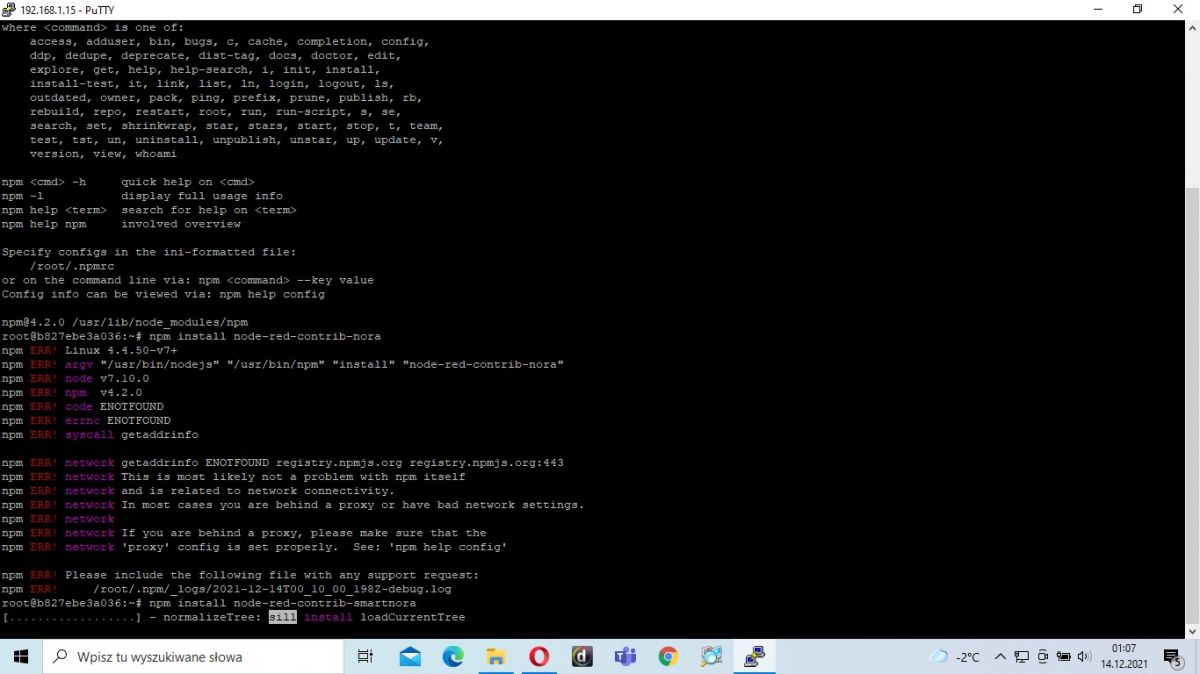Launch Microsoft Edge from the taskbar
Image resolution: width=1200 pixels, height=674 pixels.
tap(453, 657)
